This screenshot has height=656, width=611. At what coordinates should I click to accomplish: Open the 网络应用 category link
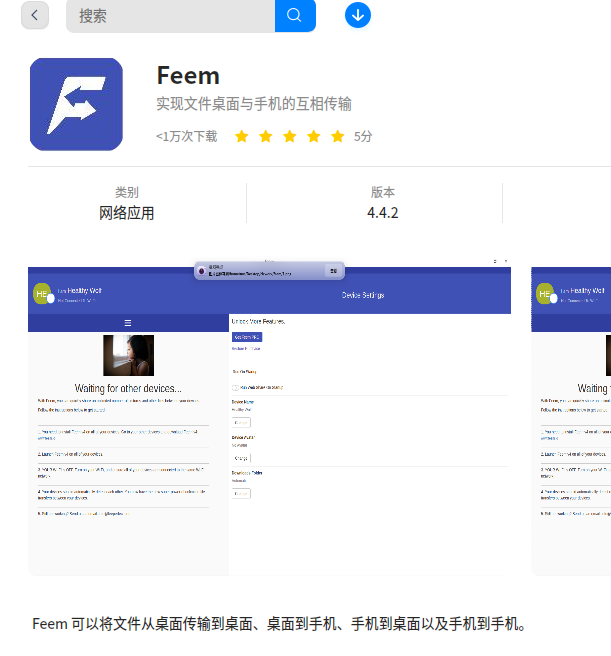pos(126,213)
